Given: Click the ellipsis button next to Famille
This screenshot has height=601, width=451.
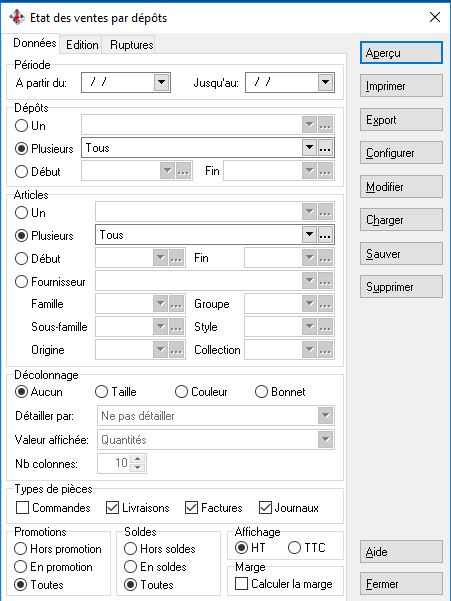Looking at the screenshot, I should pyautogui.click(x=176, y=304).
